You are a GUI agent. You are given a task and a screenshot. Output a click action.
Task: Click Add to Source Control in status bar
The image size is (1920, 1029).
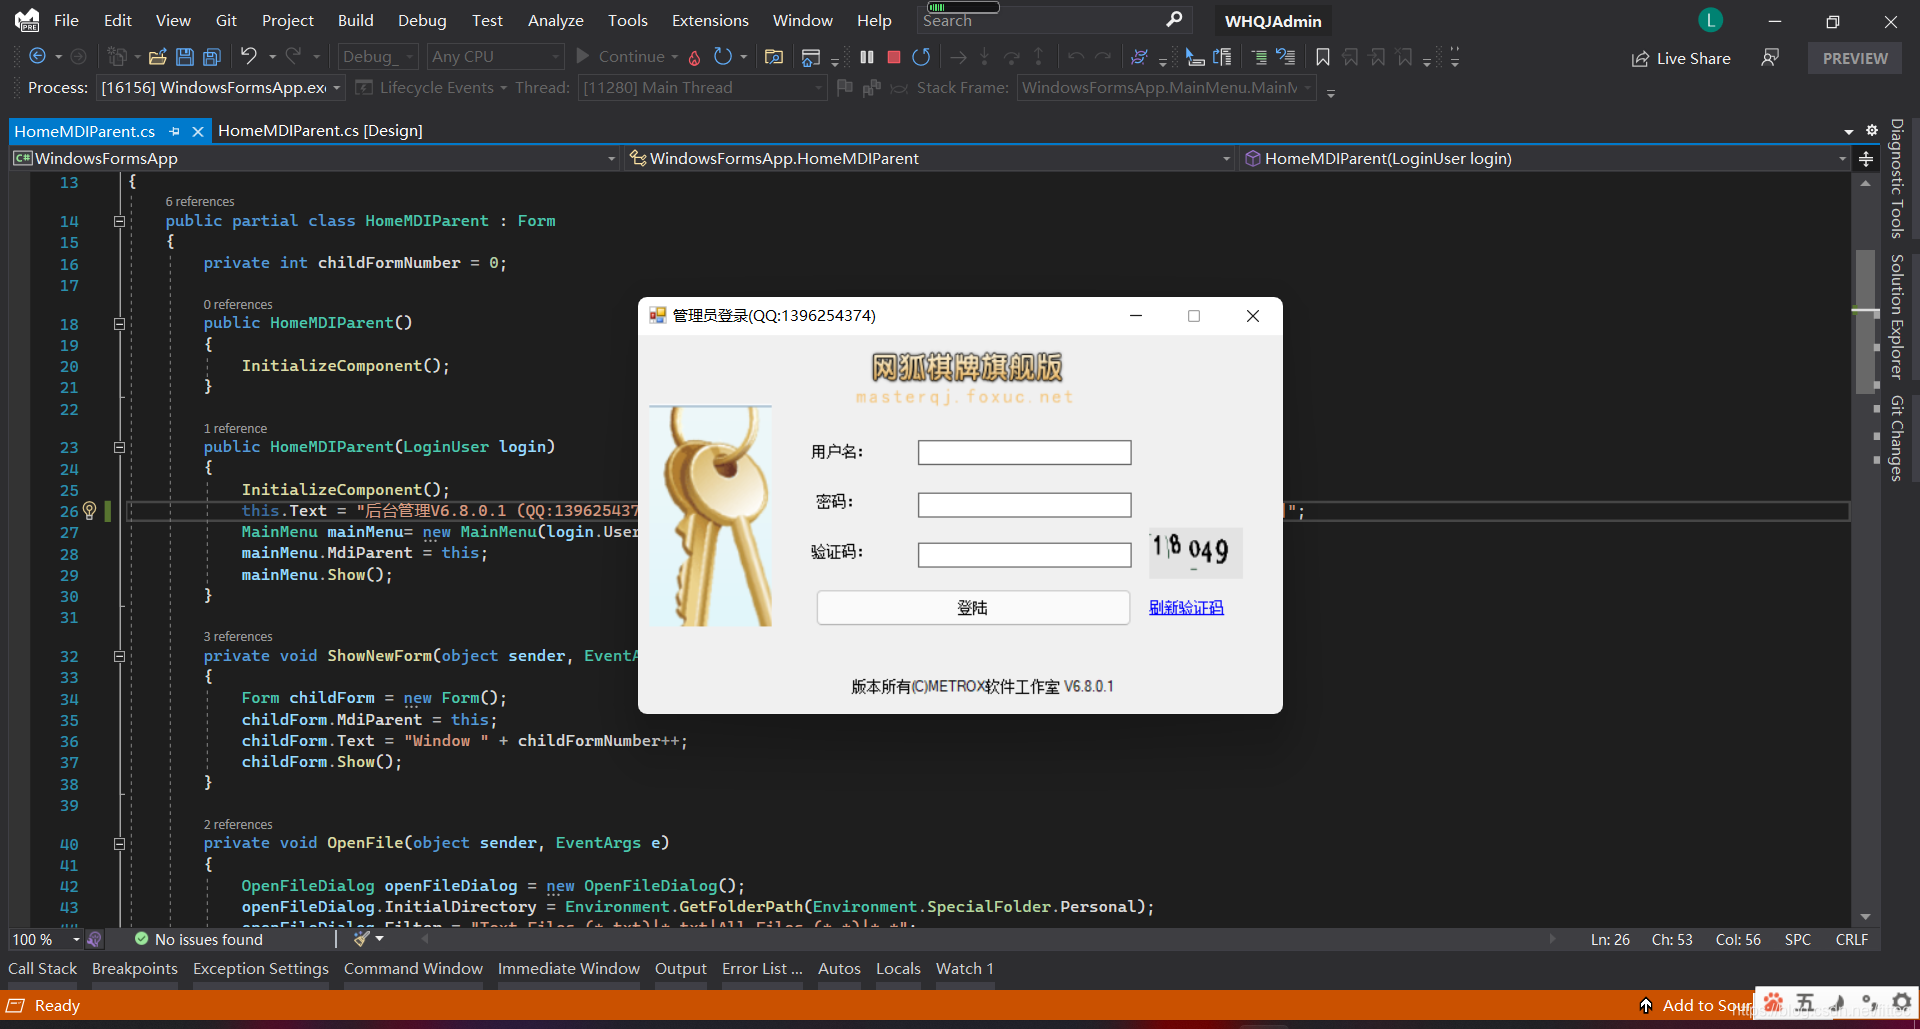click(1696, 1005)
